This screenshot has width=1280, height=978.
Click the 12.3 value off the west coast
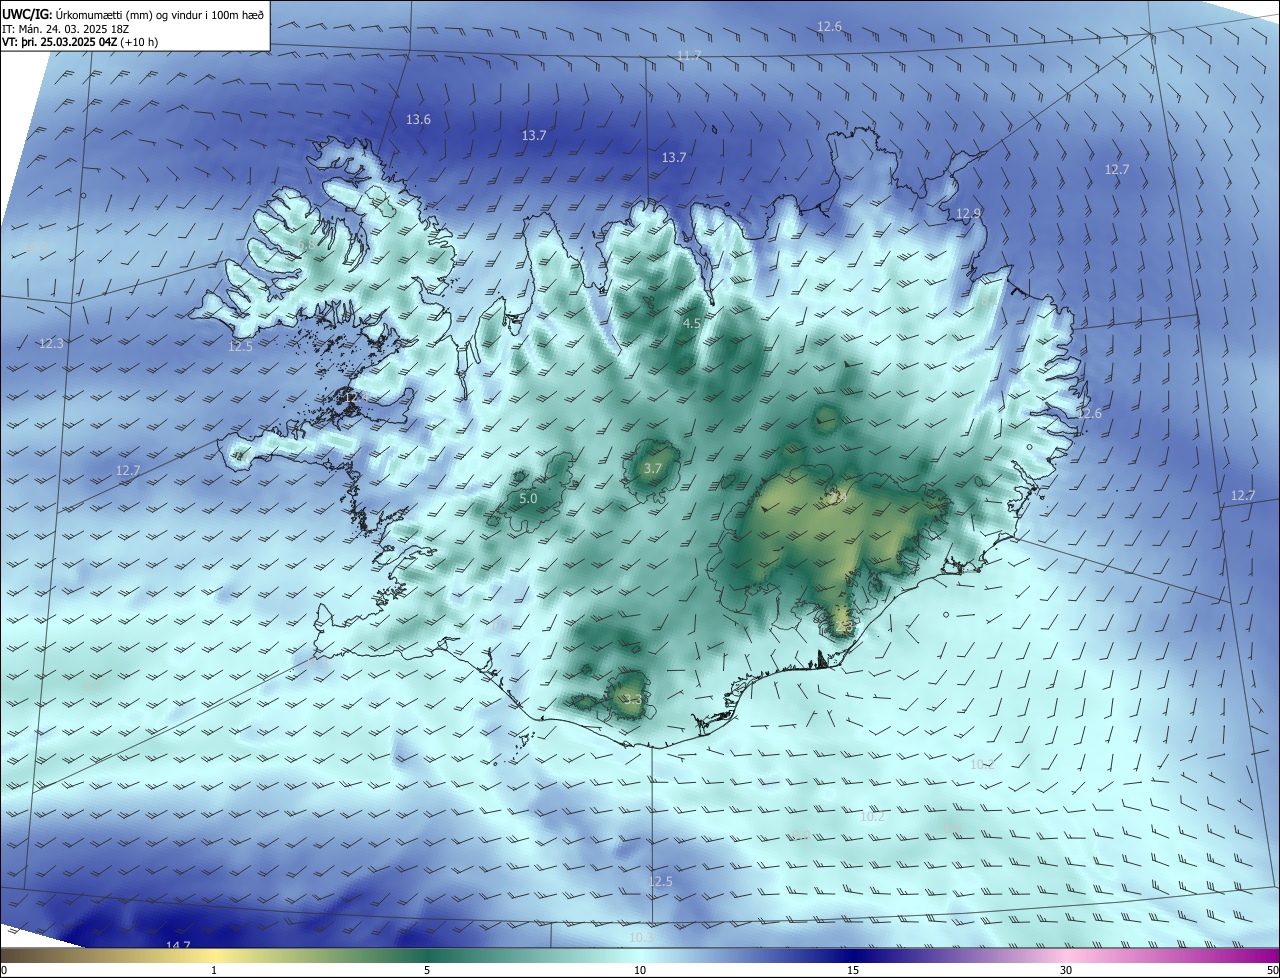click(x=51, y=343)
